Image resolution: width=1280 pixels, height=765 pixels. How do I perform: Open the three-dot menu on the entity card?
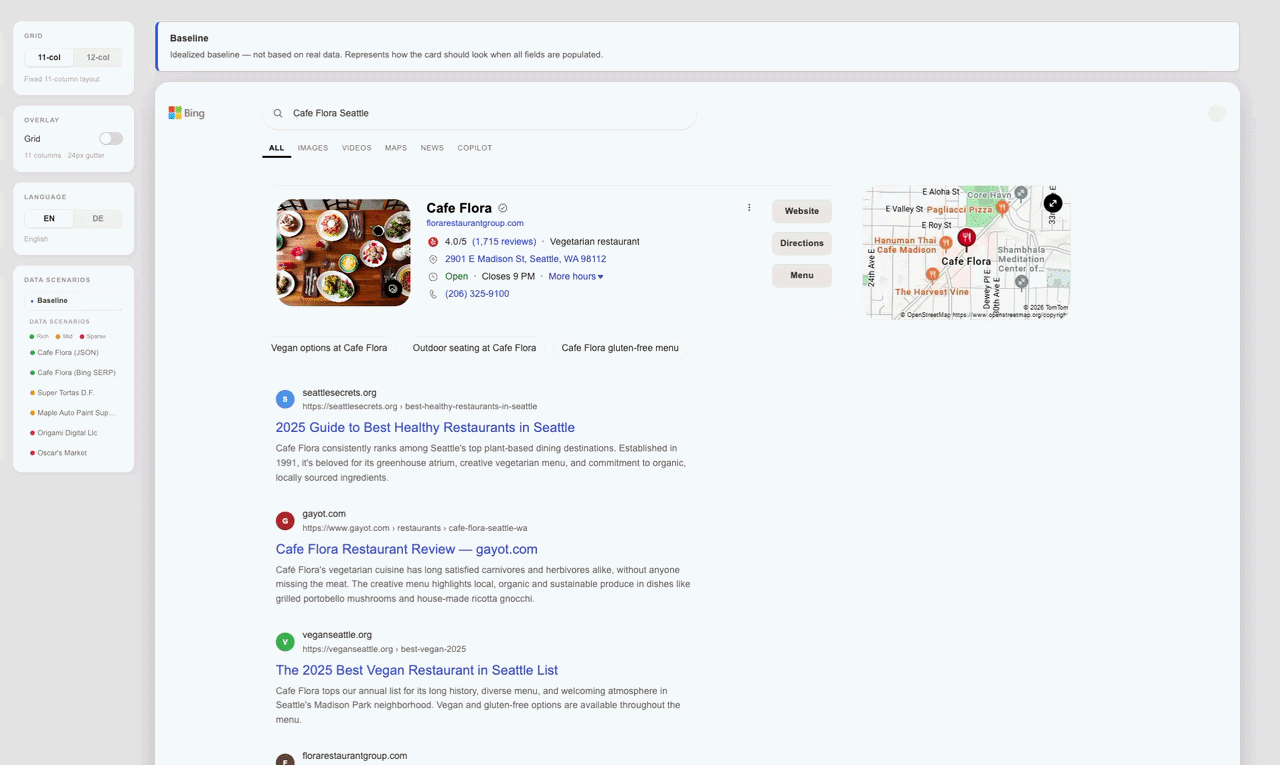click(749, 207)
